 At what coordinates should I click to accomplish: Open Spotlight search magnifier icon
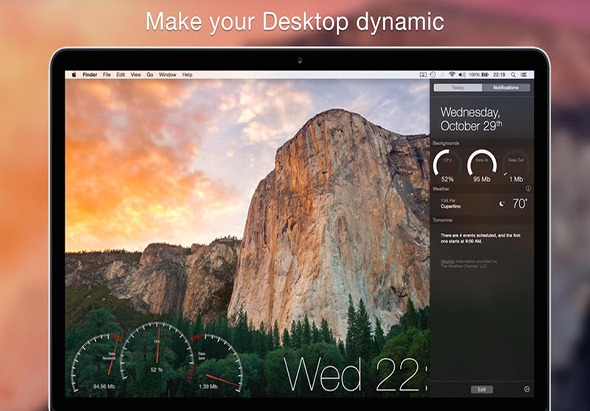(x=514, y=75)
